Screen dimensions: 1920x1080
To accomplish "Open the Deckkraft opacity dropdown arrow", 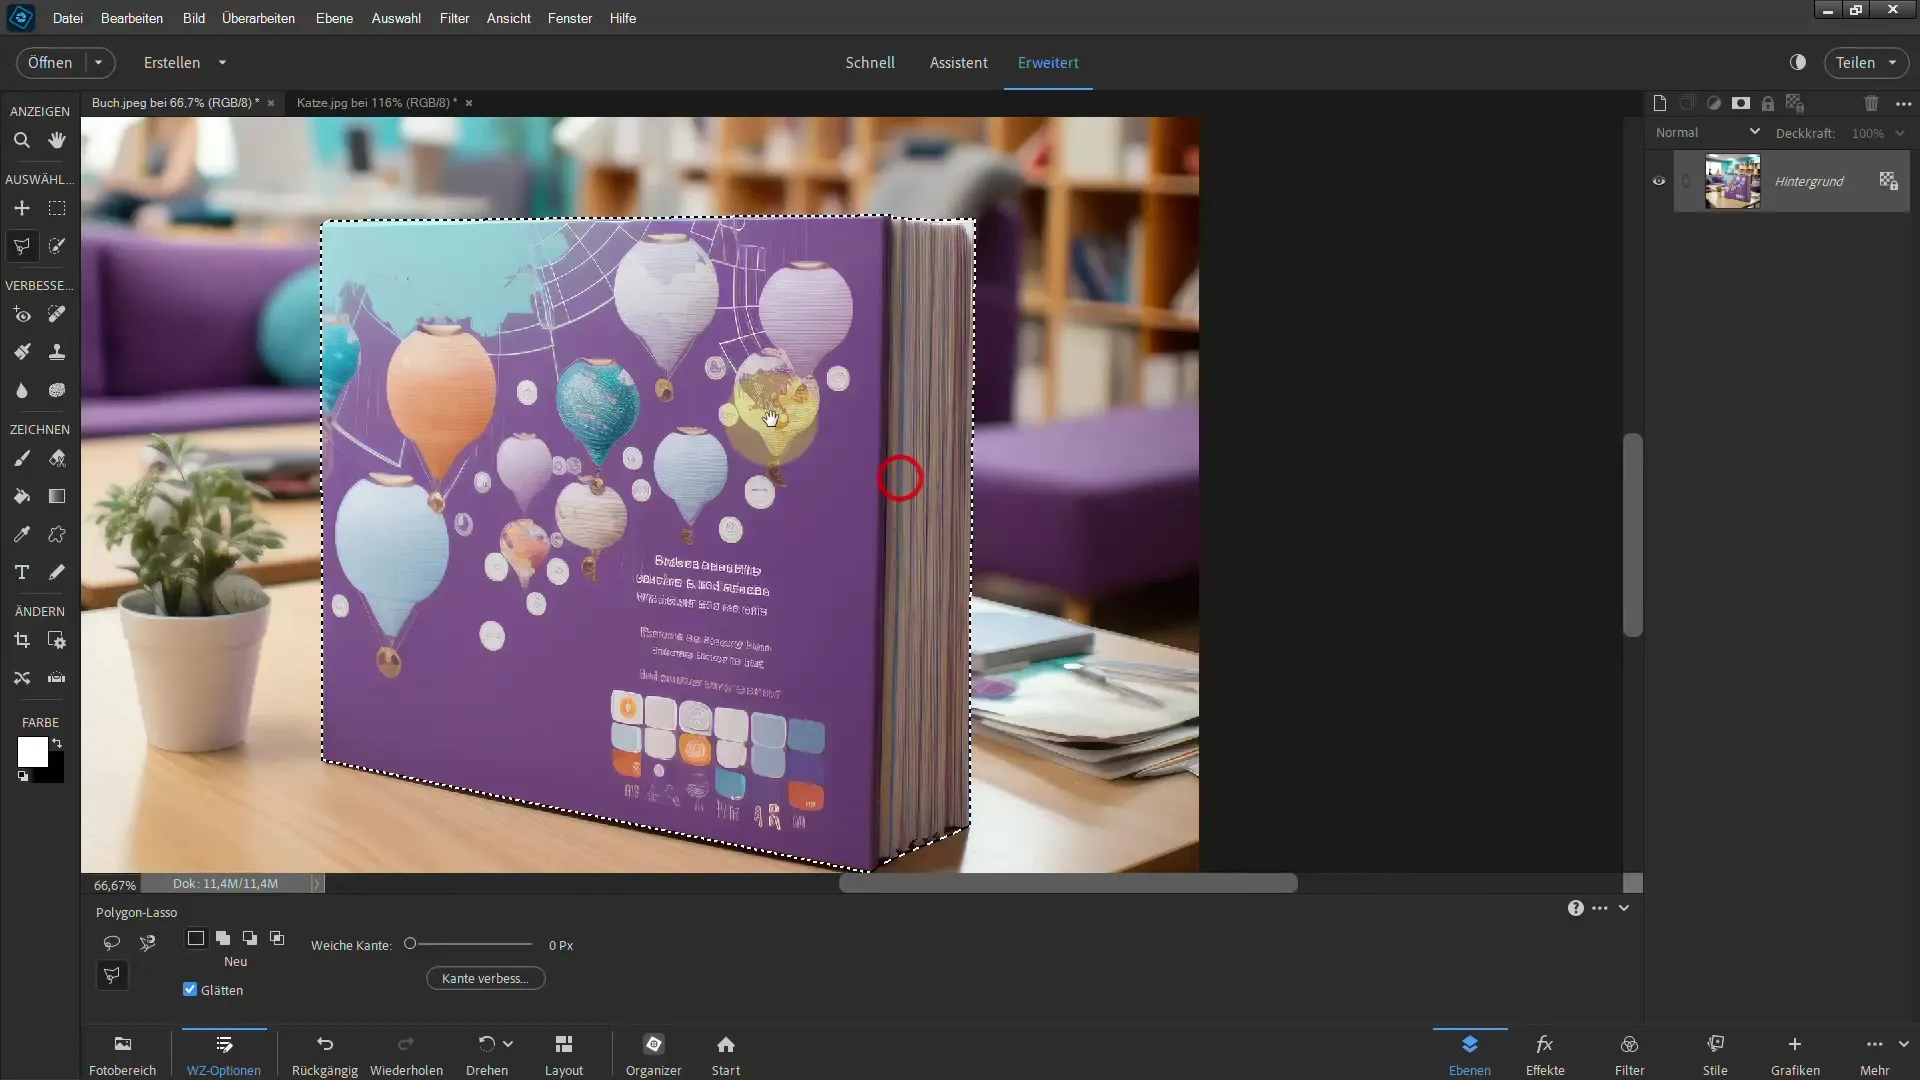I will pos(1900,133).
